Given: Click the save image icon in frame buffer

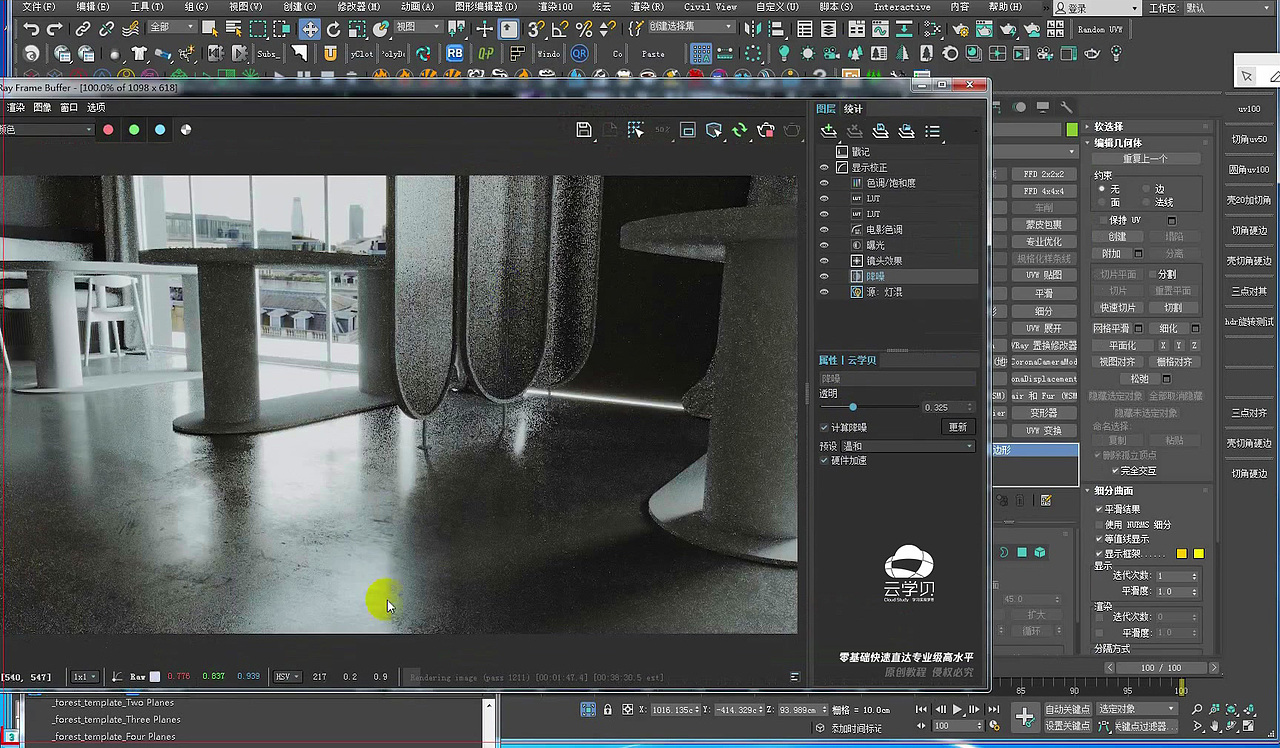Looking at the screenshot, I should coord(585,130).
